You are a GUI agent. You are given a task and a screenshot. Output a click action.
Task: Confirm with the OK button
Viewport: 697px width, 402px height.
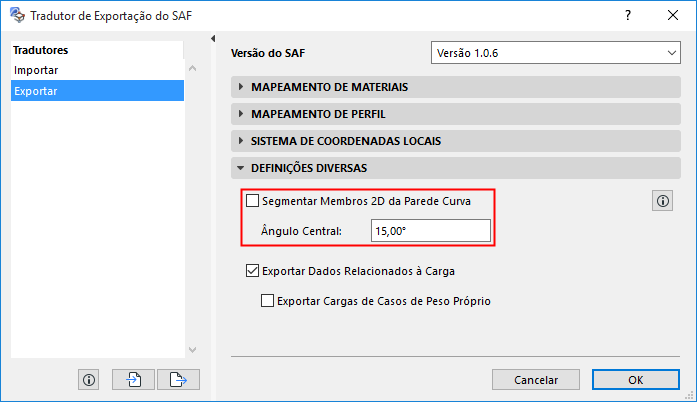(636, 380)
